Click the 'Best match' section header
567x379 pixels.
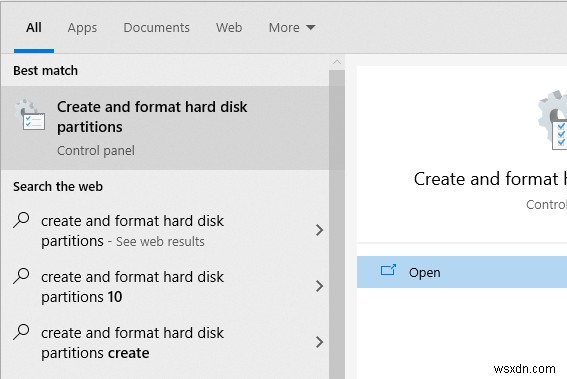45,71
